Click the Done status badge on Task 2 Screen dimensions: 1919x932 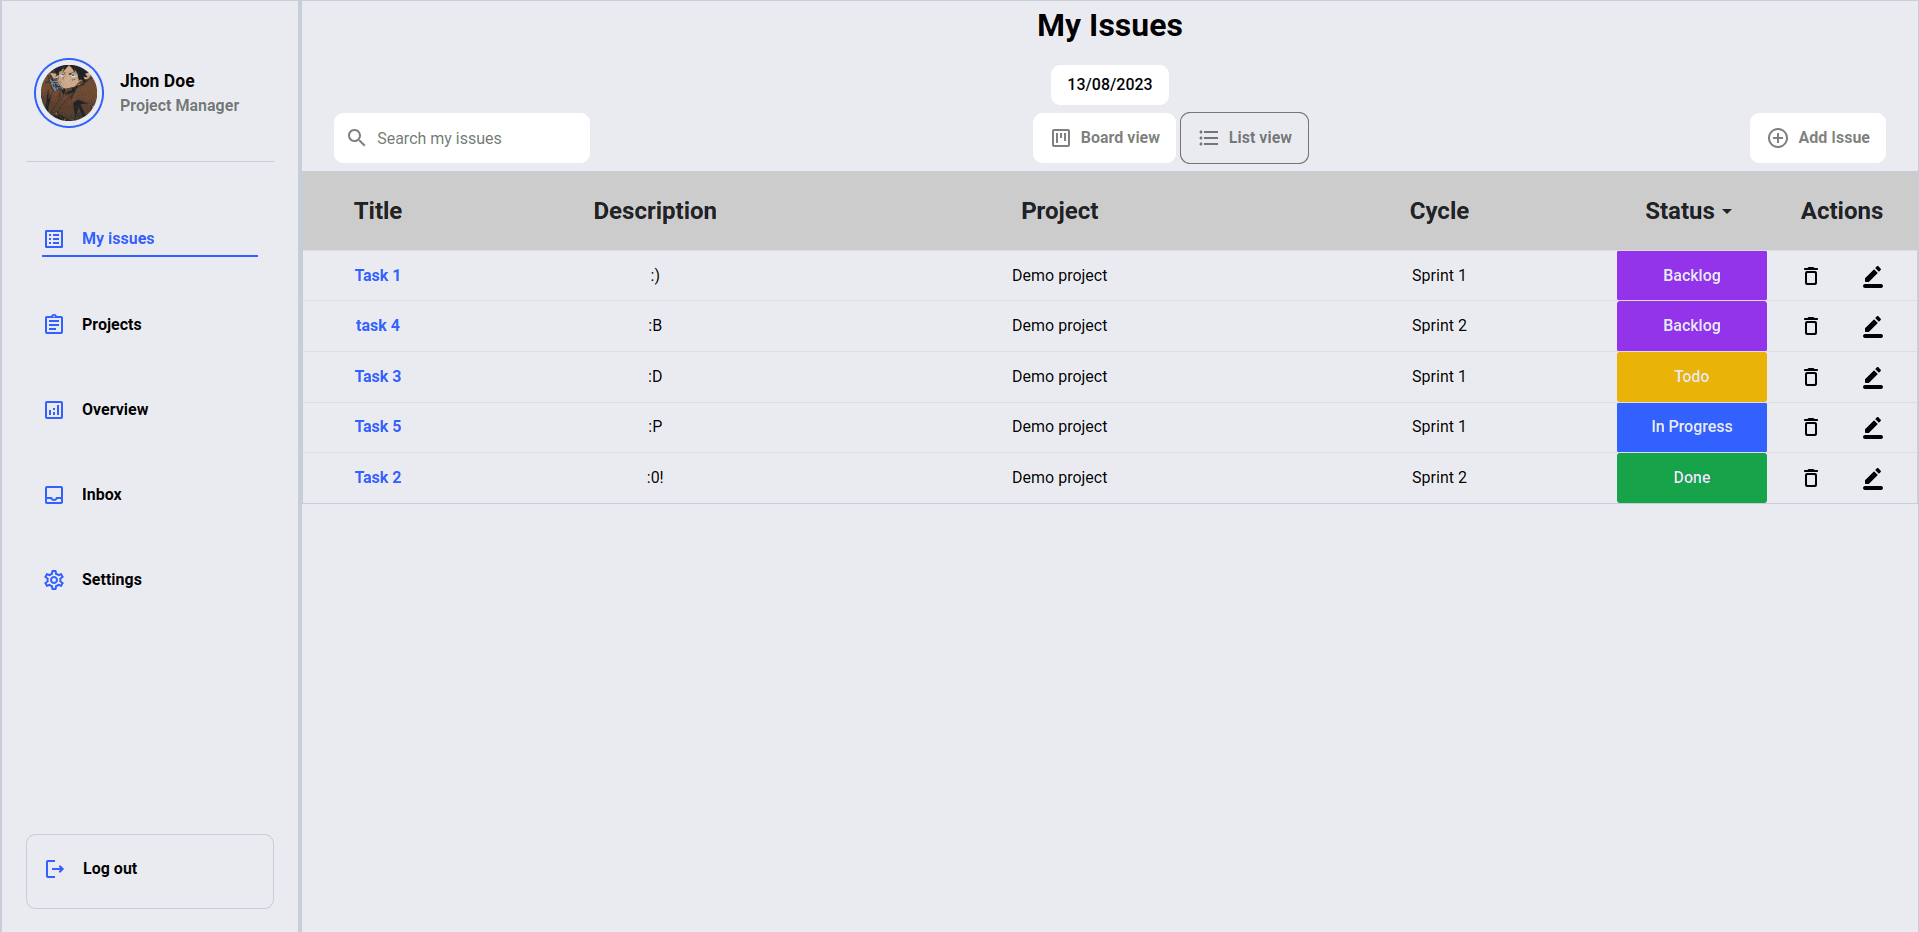click(1691, 477)
